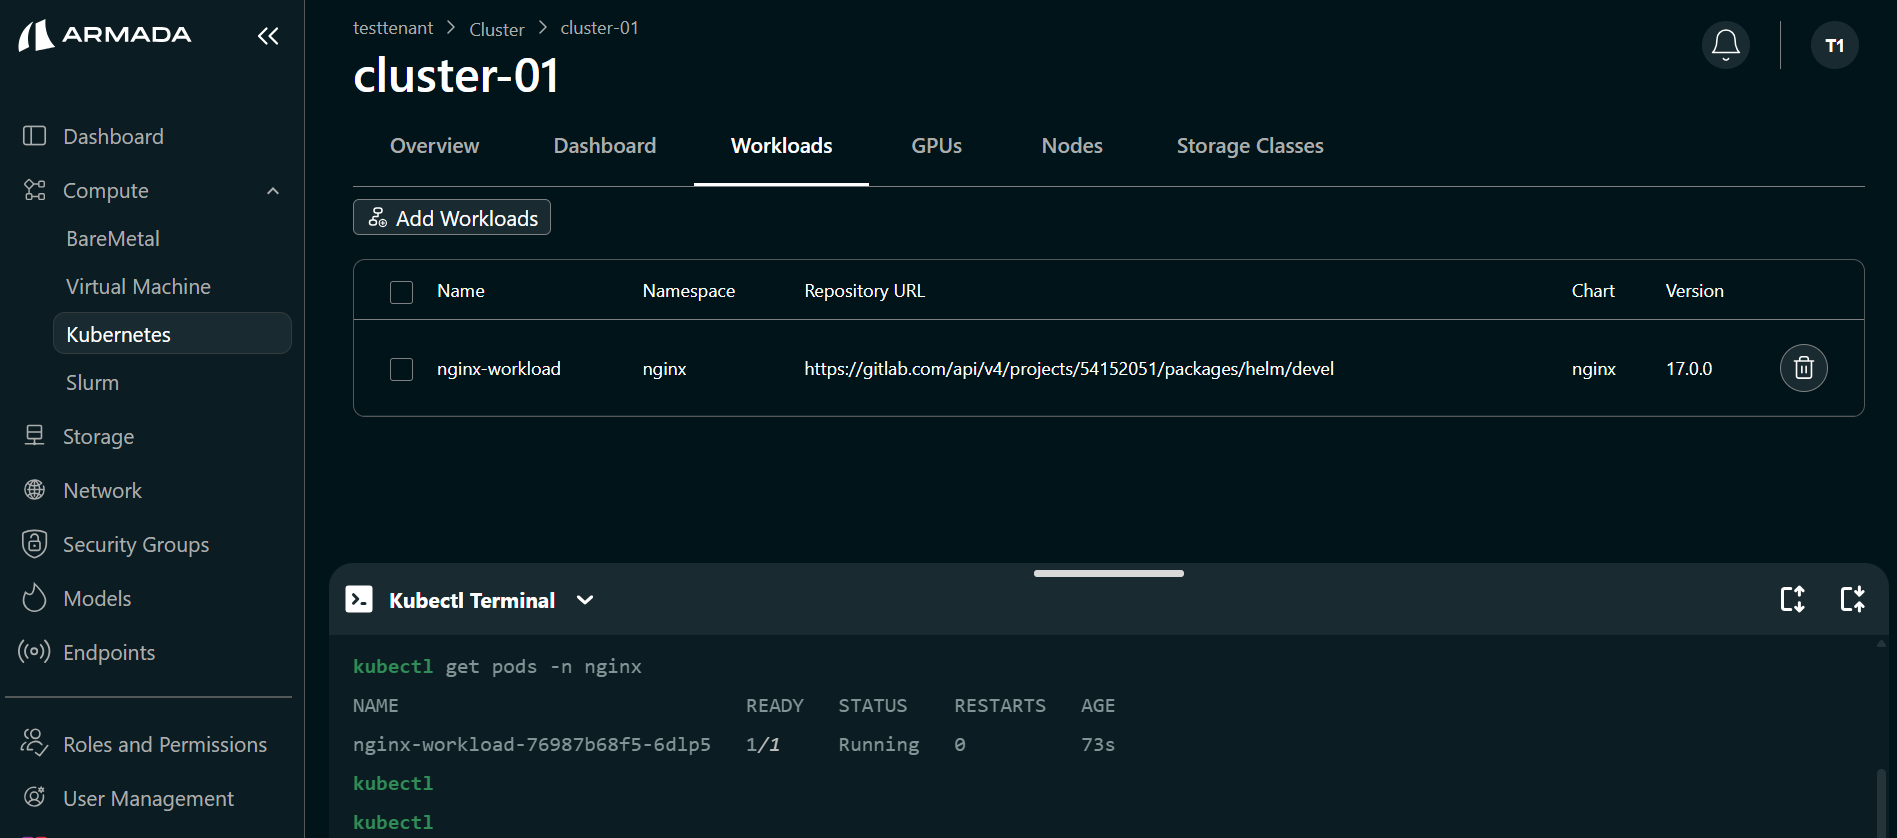Click the Add Workloads button
Viewport: 1897px width, 838px height.
pos(452,217)
